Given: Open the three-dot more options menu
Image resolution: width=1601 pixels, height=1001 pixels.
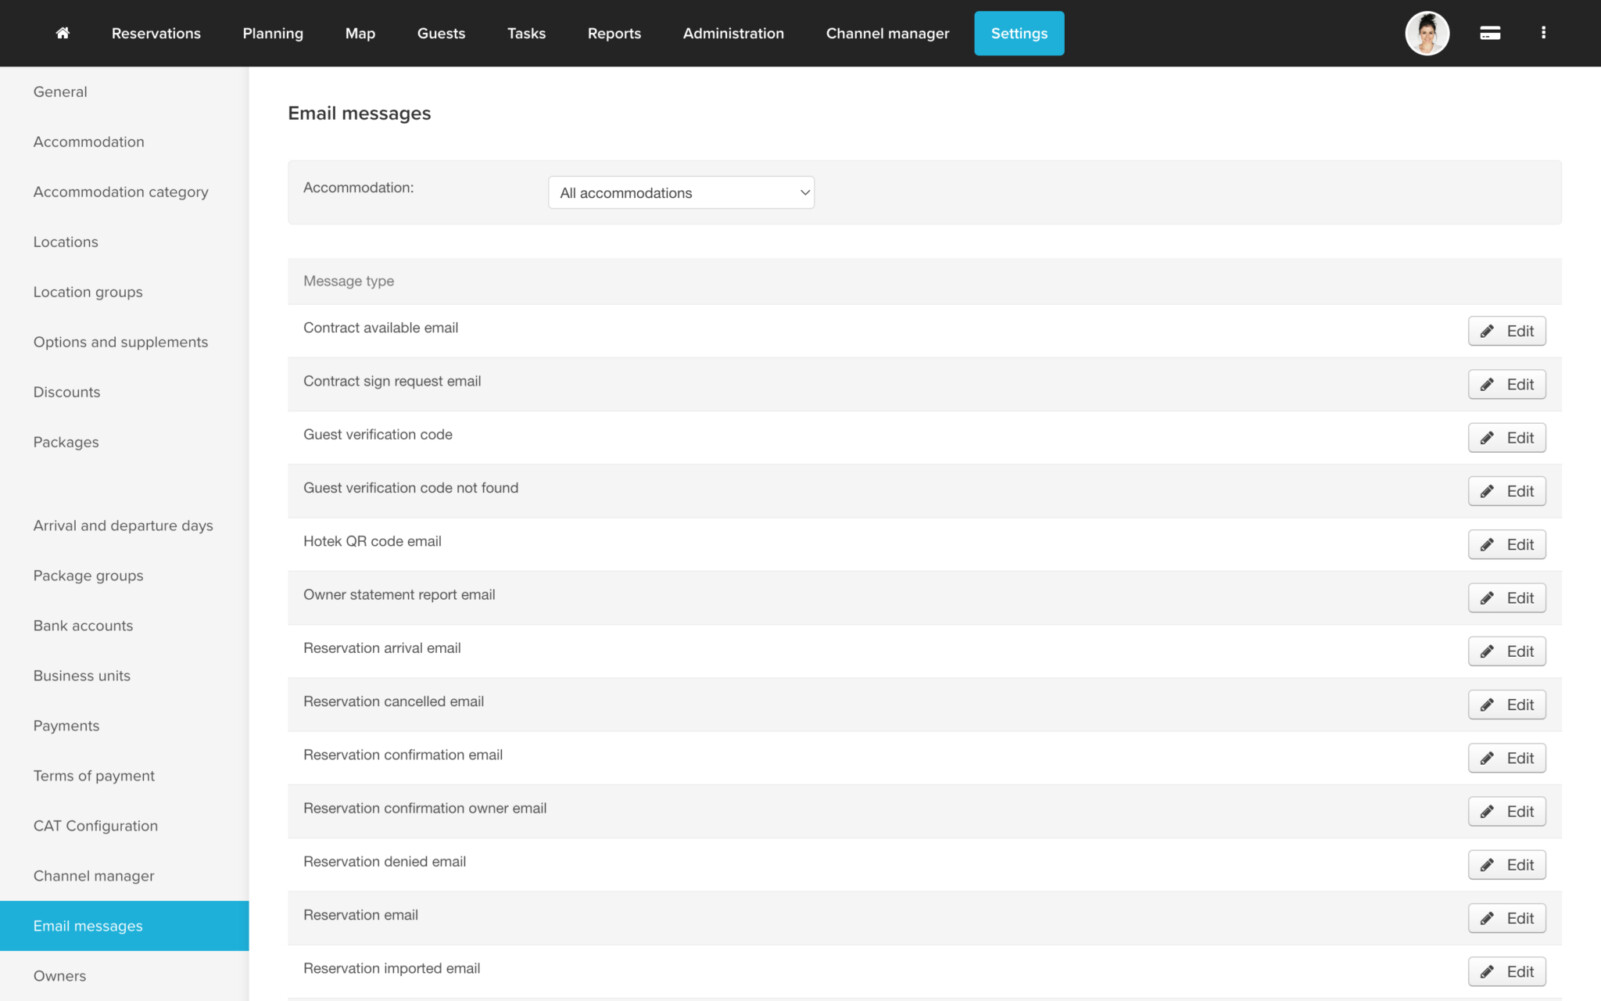Looking at the screenshot, I should (1543, 33).
